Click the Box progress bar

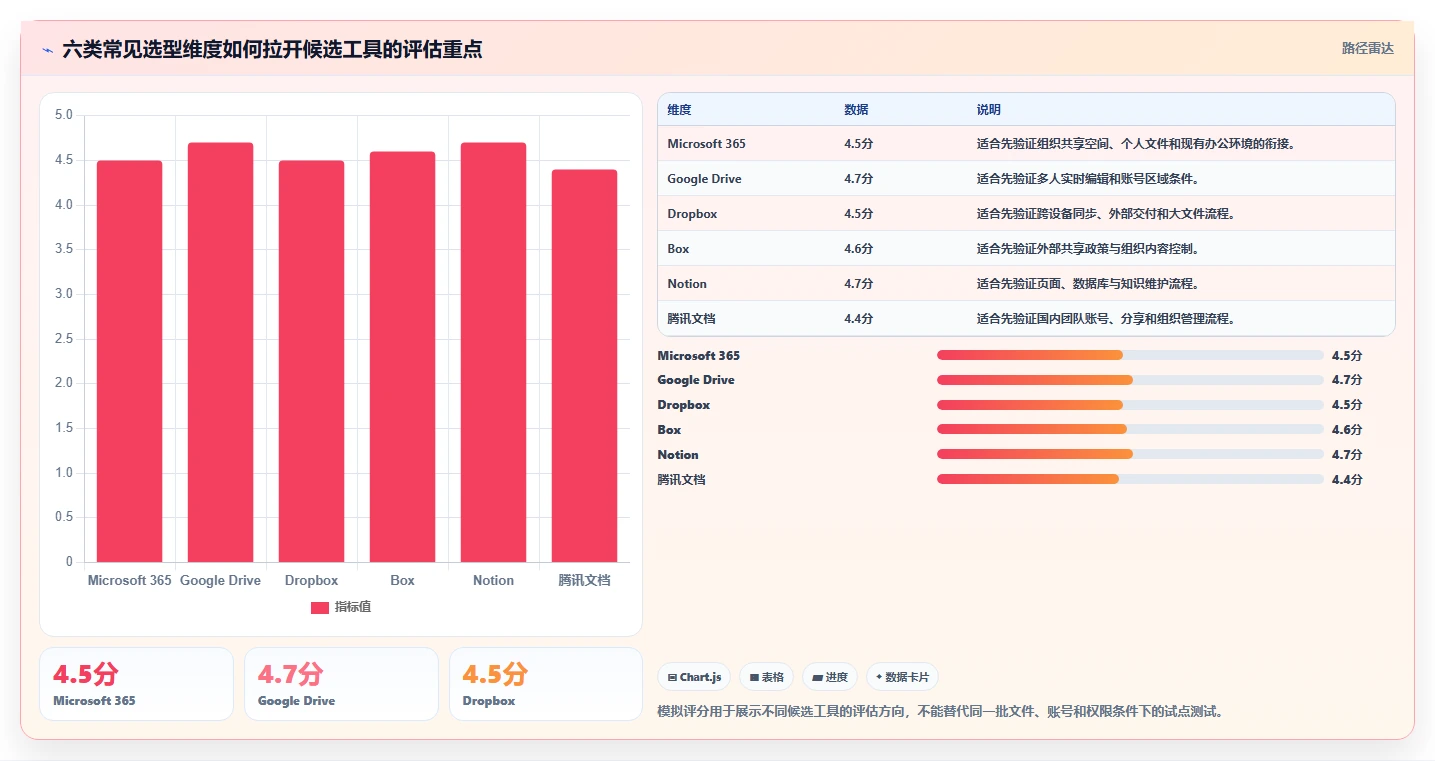pyautogui.click(x=1130, y=429)
